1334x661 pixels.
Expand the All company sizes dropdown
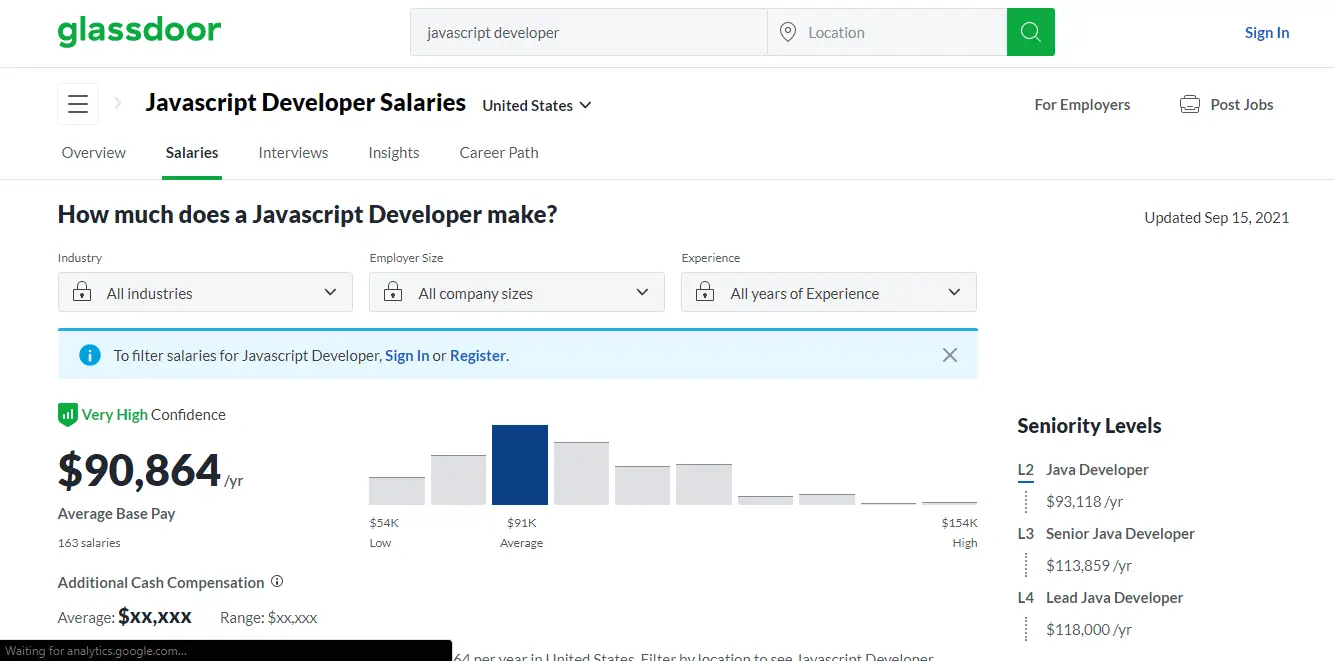[x=517, y=293]
